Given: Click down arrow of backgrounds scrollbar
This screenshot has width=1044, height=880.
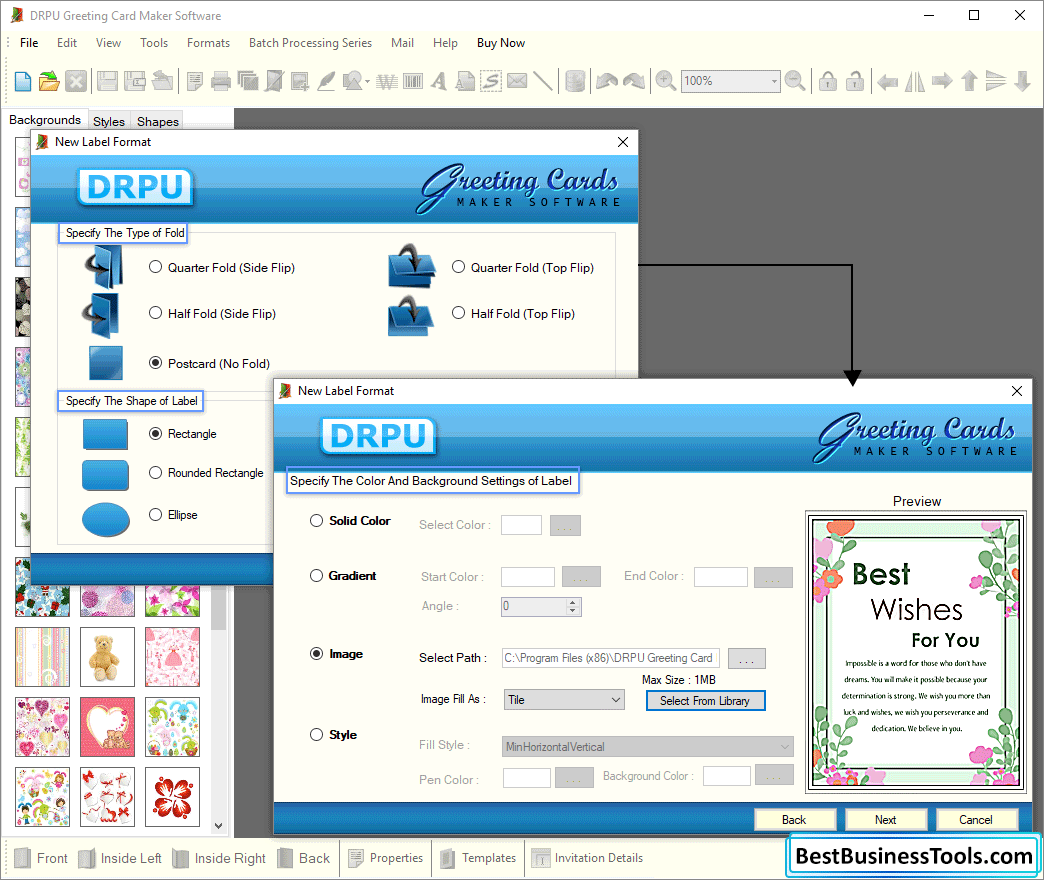Looking at the screenshot, I should click(x=218, y=826).
